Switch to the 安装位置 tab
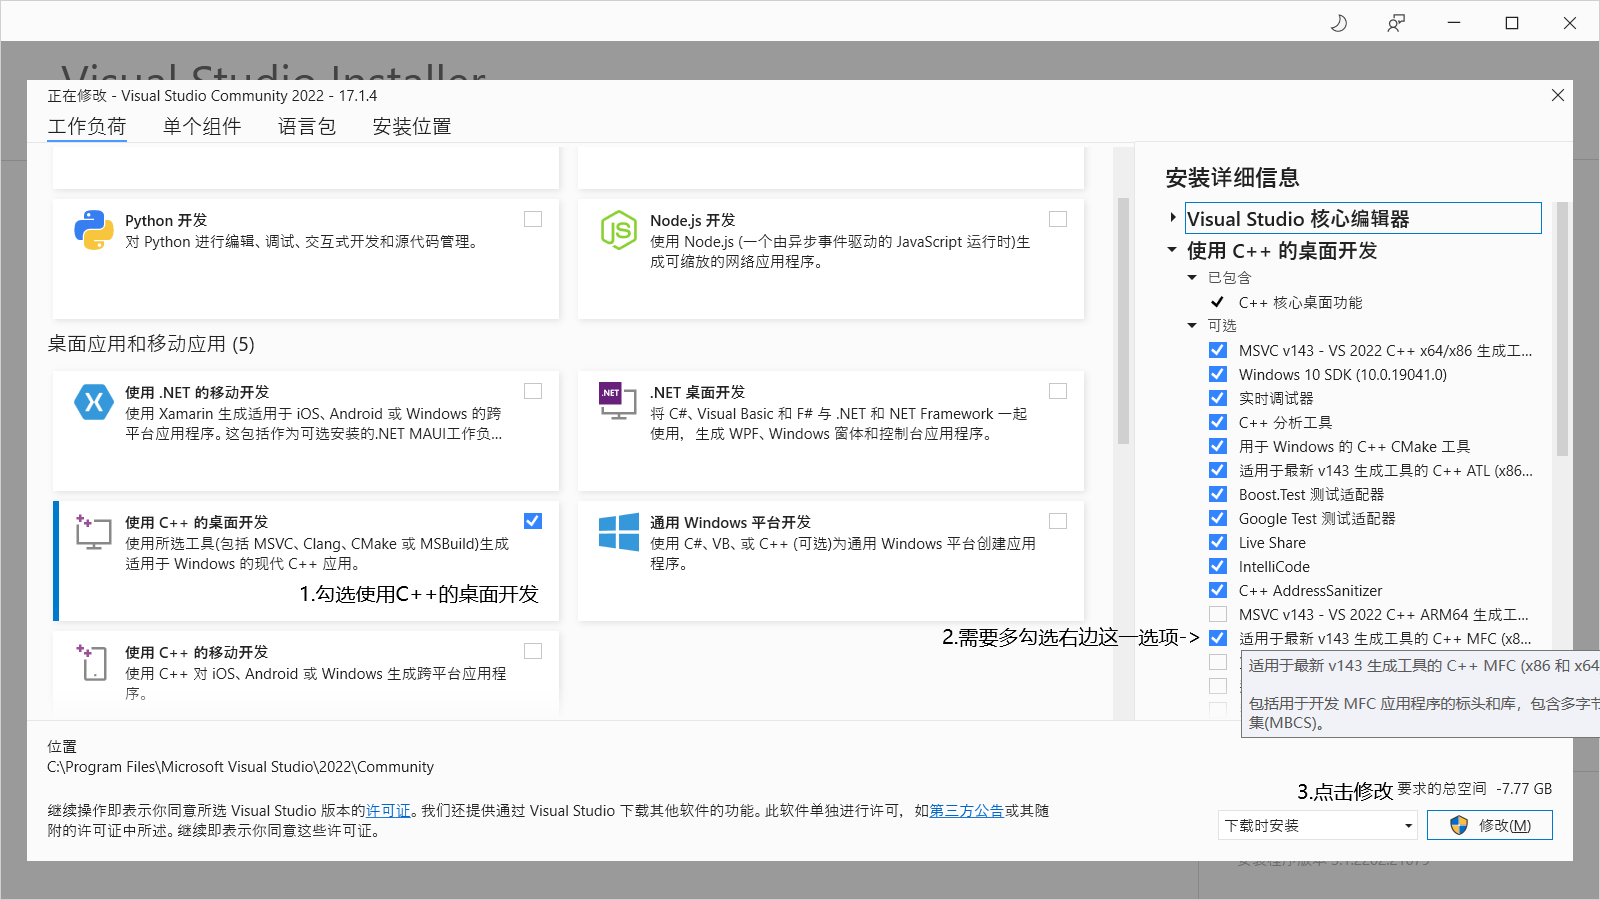Image resolution: width=1600 pixels, height=900 pixels. point(412,127)
